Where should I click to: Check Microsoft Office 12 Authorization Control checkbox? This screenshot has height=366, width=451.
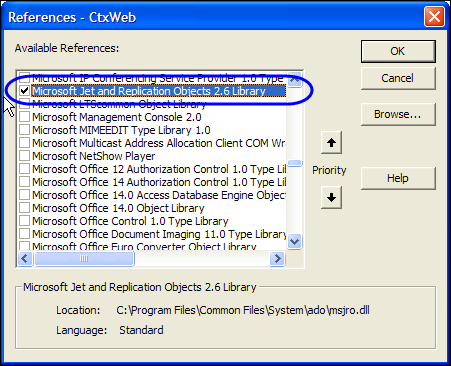(x=24, y=169)
